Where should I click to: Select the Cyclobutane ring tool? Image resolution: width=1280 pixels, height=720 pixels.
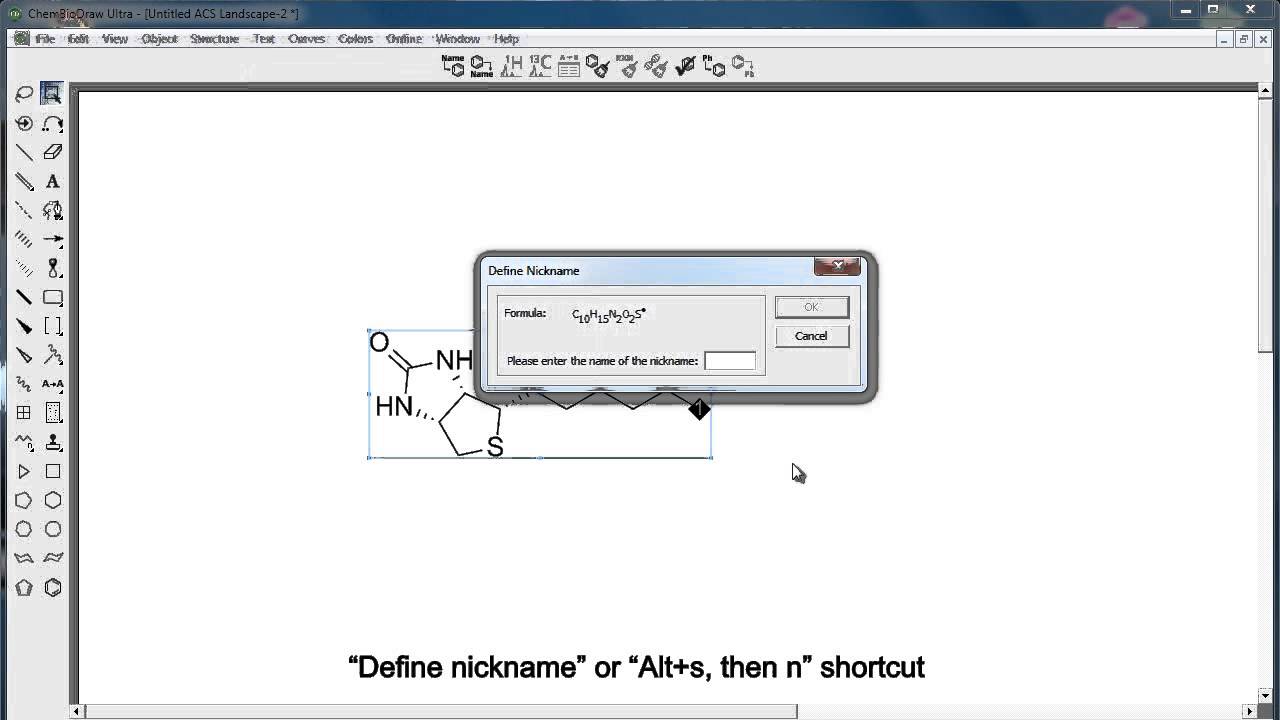point(52,471)
